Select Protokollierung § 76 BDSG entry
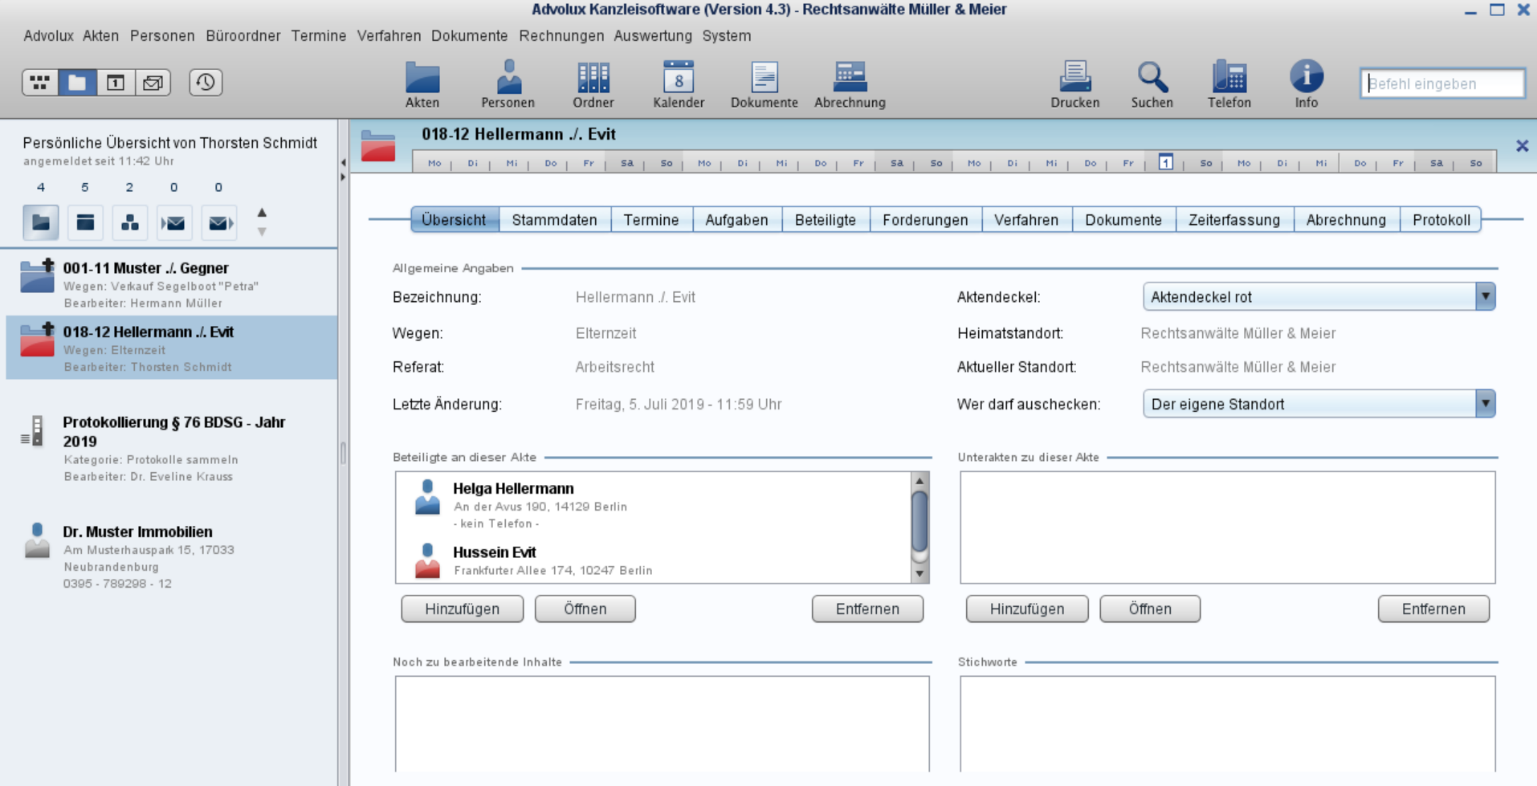This screenshot has width=1537, height=786. [172, 449]
